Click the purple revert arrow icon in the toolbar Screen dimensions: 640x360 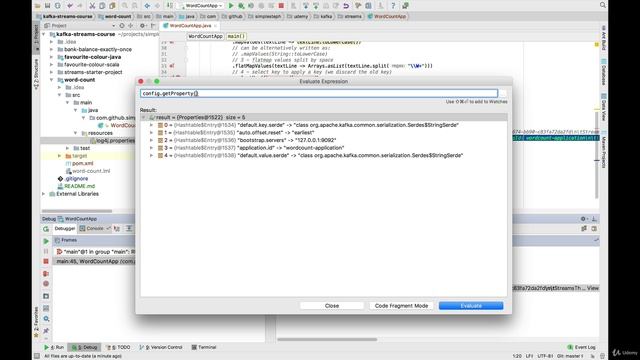pyautogui.click(x=346, y=6)
